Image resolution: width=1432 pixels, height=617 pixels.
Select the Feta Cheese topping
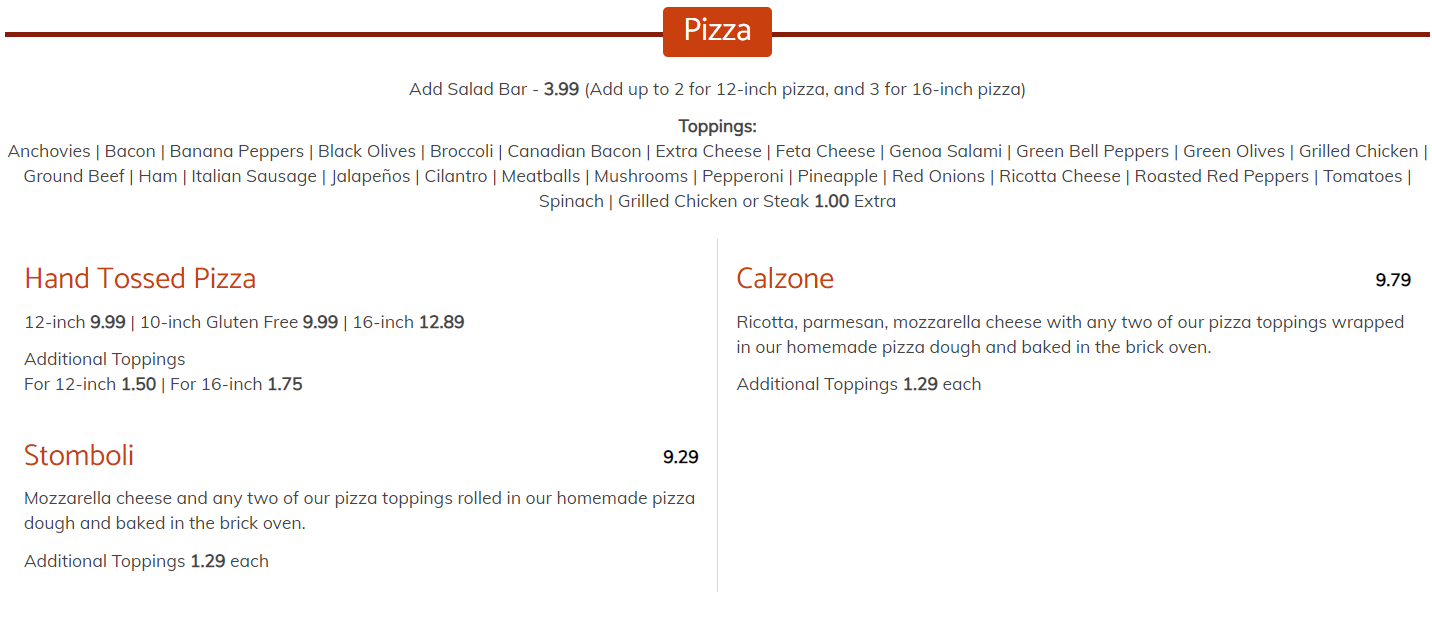click(824, 151)
